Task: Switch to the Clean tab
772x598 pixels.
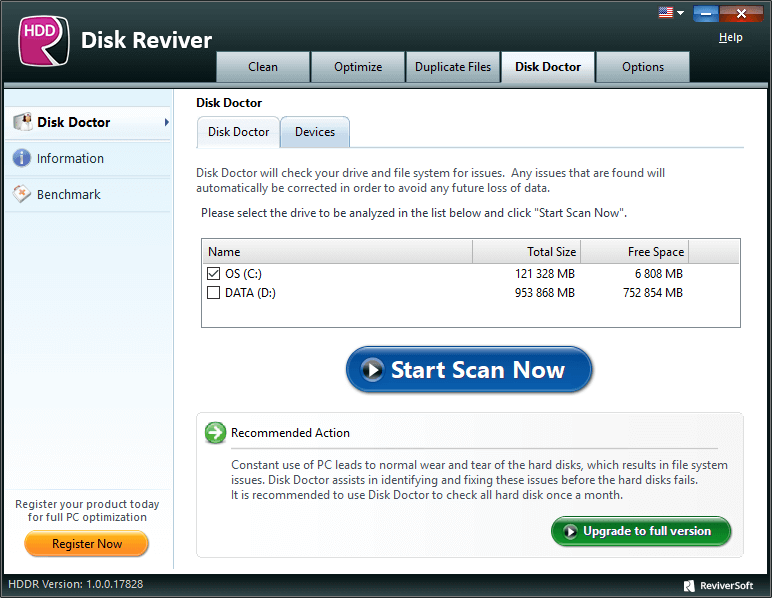Action: pos(263,67)
